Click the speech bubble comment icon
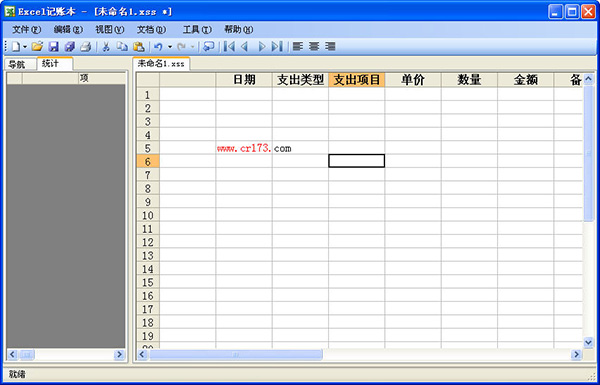This screenshot has width=600, height=385. pos(208,47)
